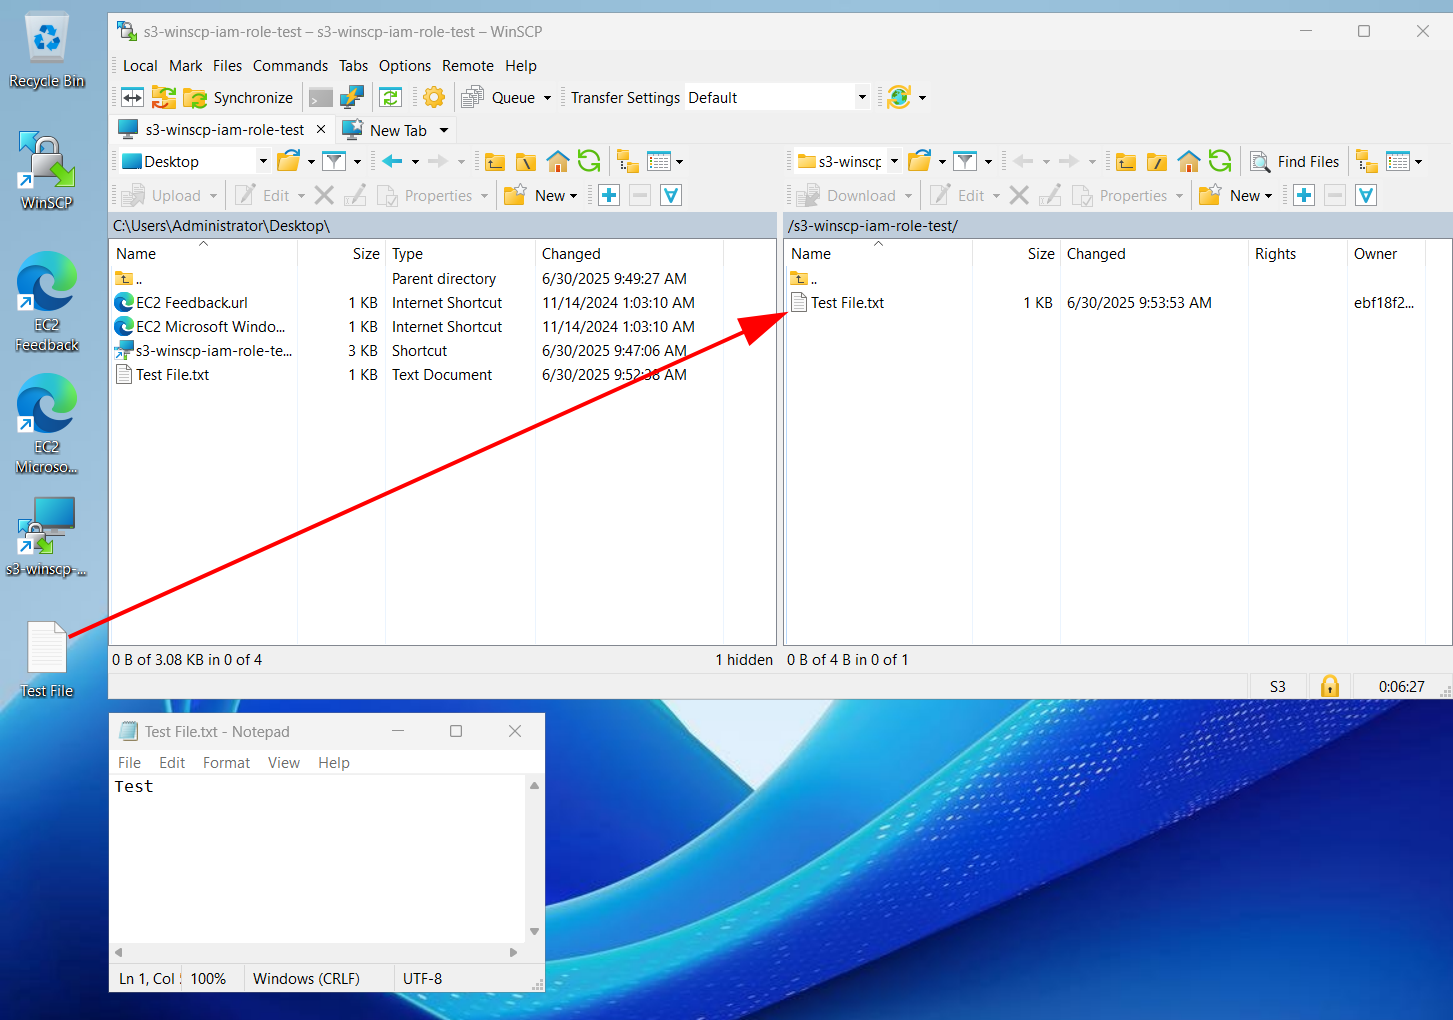Open Notepad Format menu
The image size is (1453, 1020).
[226, 762]
